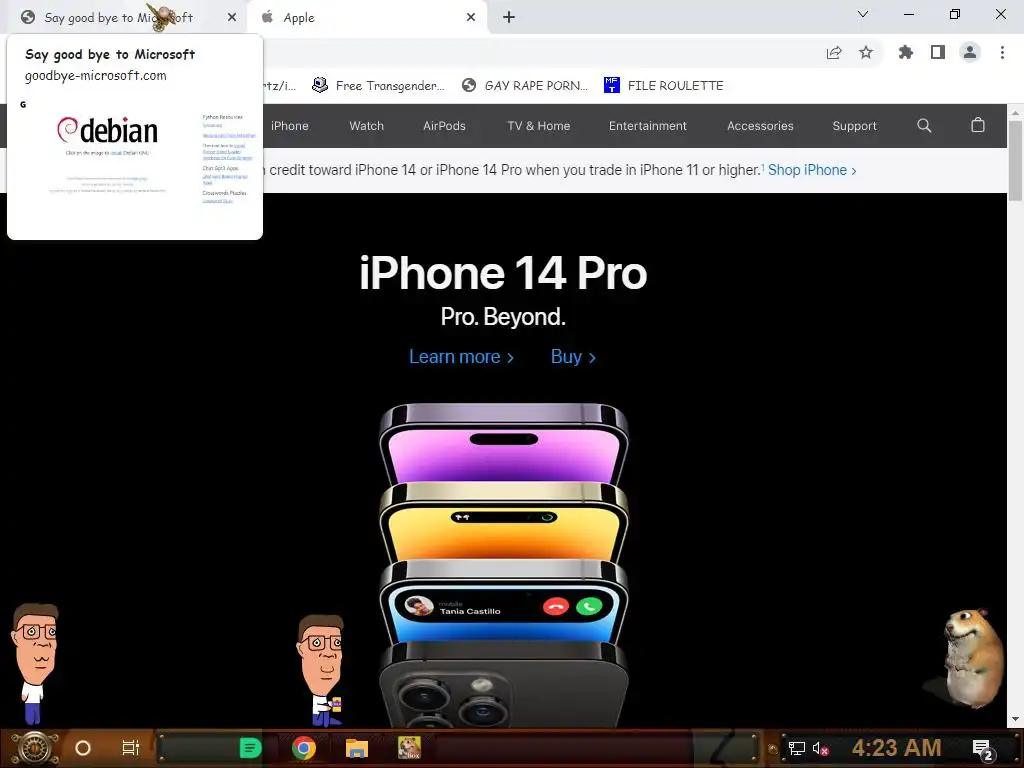Image resolution: width=1024 pixels, height=768 pixels.
Task: Open the 'Free Transgender...' bookmark
Action: tap(379, 86)
